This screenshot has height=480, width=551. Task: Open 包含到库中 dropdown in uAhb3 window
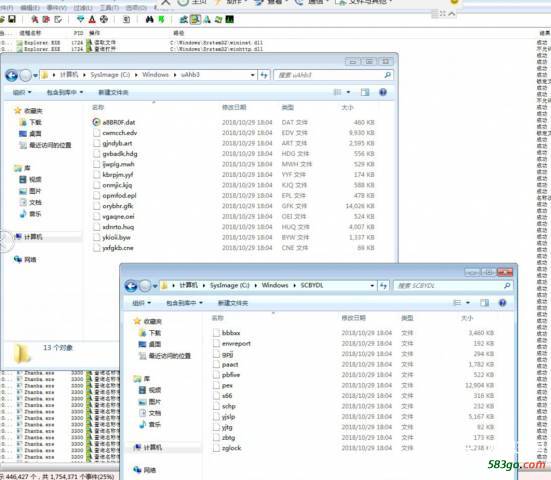click(x=65, y=92)
